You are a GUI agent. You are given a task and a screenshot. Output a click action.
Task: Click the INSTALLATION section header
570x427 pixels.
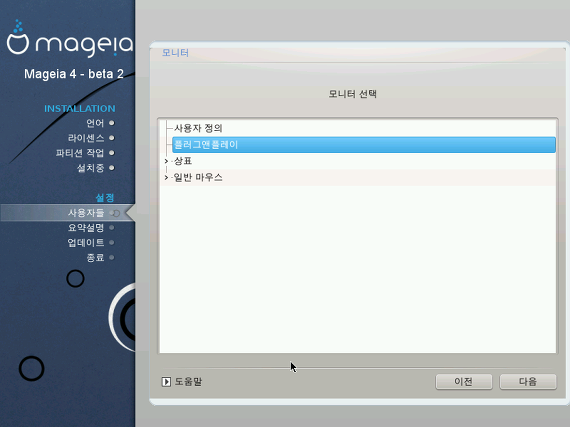(80, 109)
